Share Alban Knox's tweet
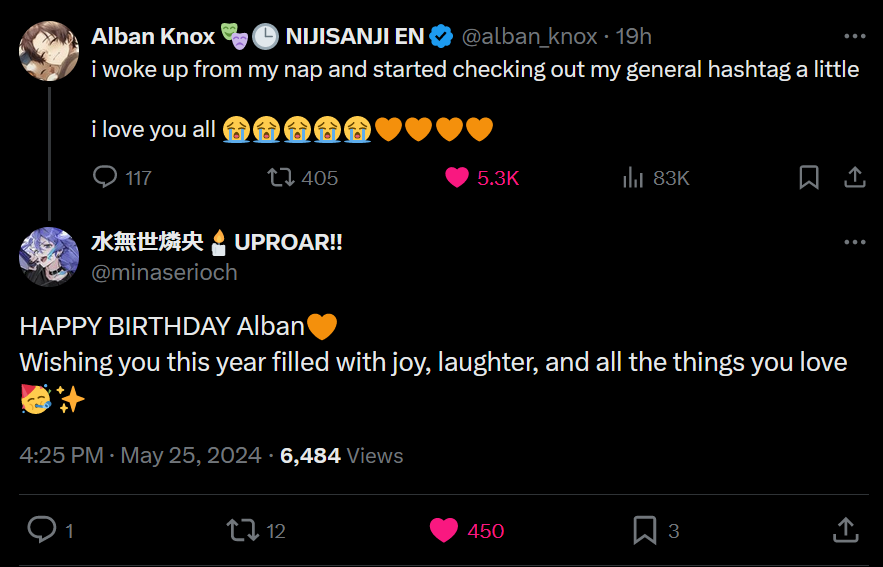 pyautogui.click(x=855, y=178)
